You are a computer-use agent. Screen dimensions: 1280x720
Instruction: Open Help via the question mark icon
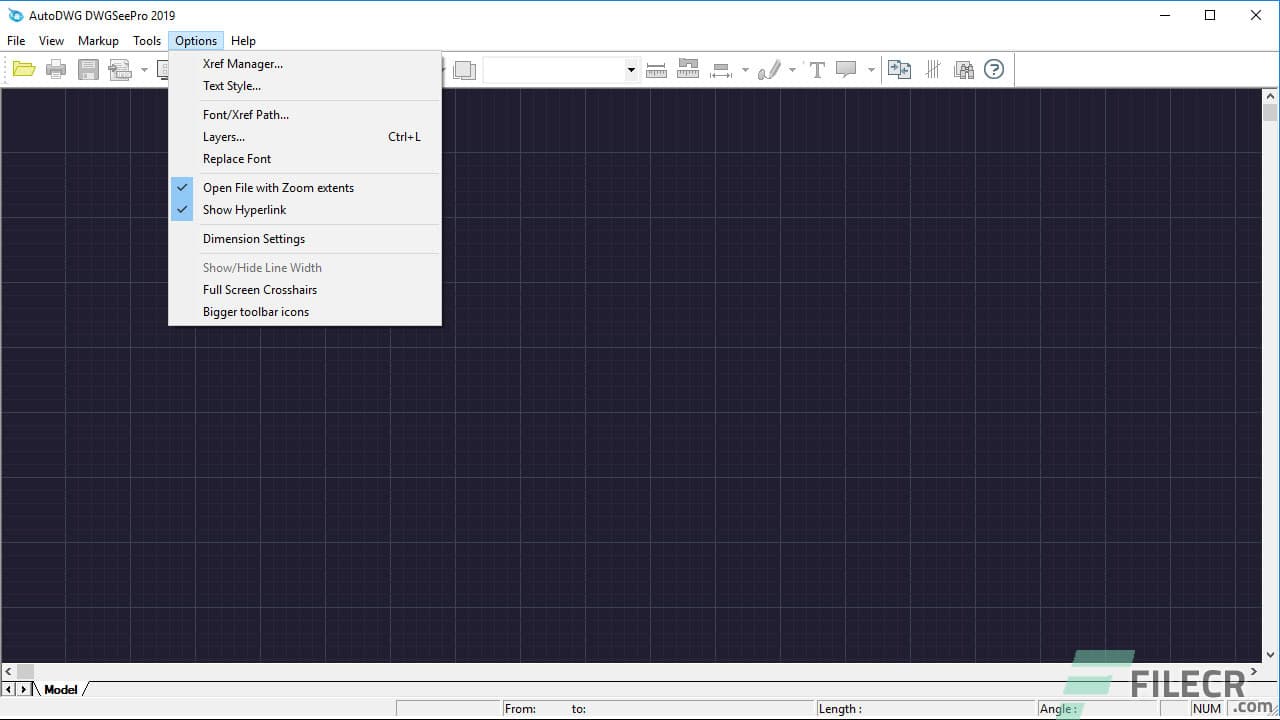pos(994,69)
